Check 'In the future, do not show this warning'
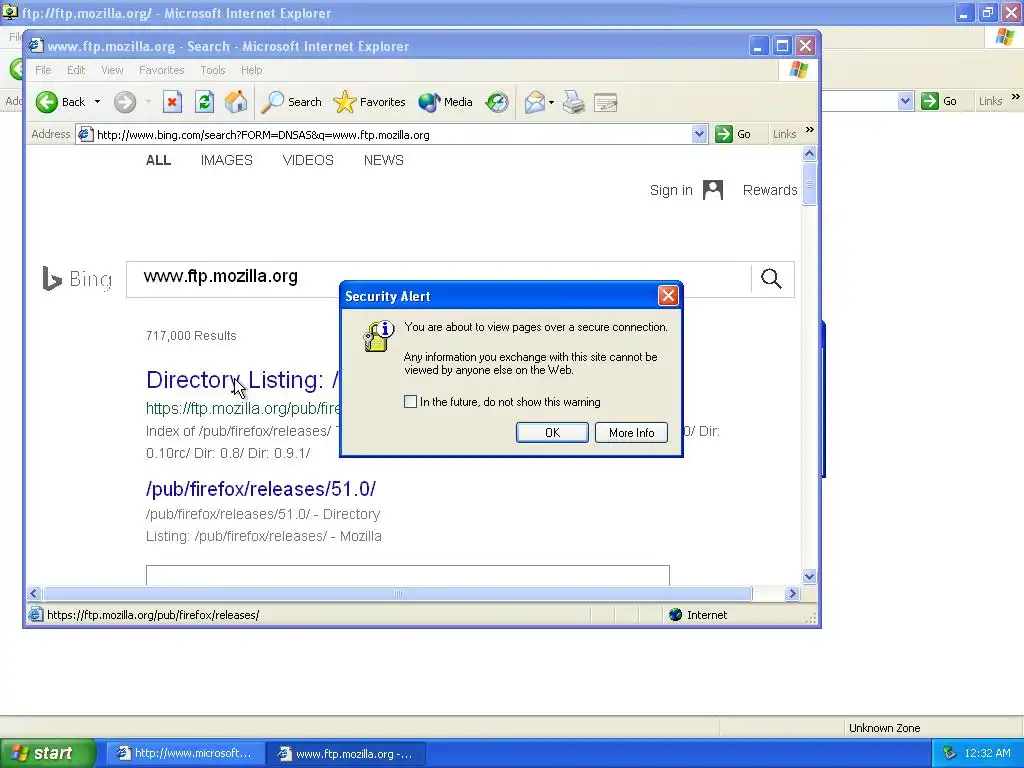 tap(410, 402)
